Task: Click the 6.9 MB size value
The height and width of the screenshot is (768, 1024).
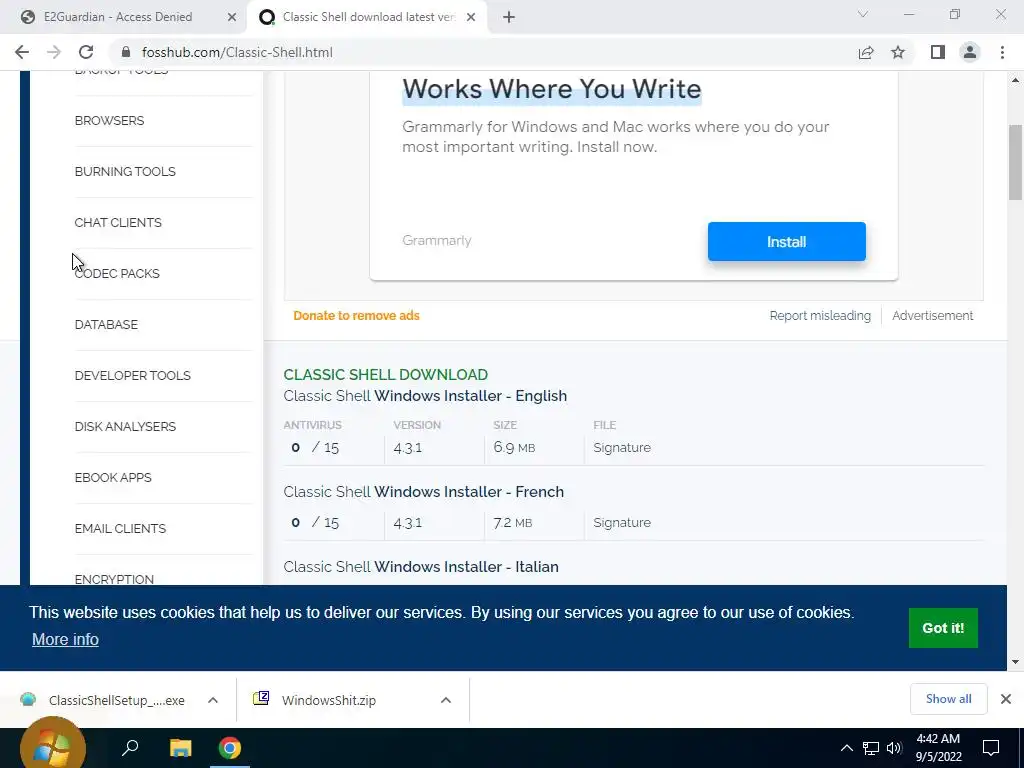Action: click(x=514, y=448)
